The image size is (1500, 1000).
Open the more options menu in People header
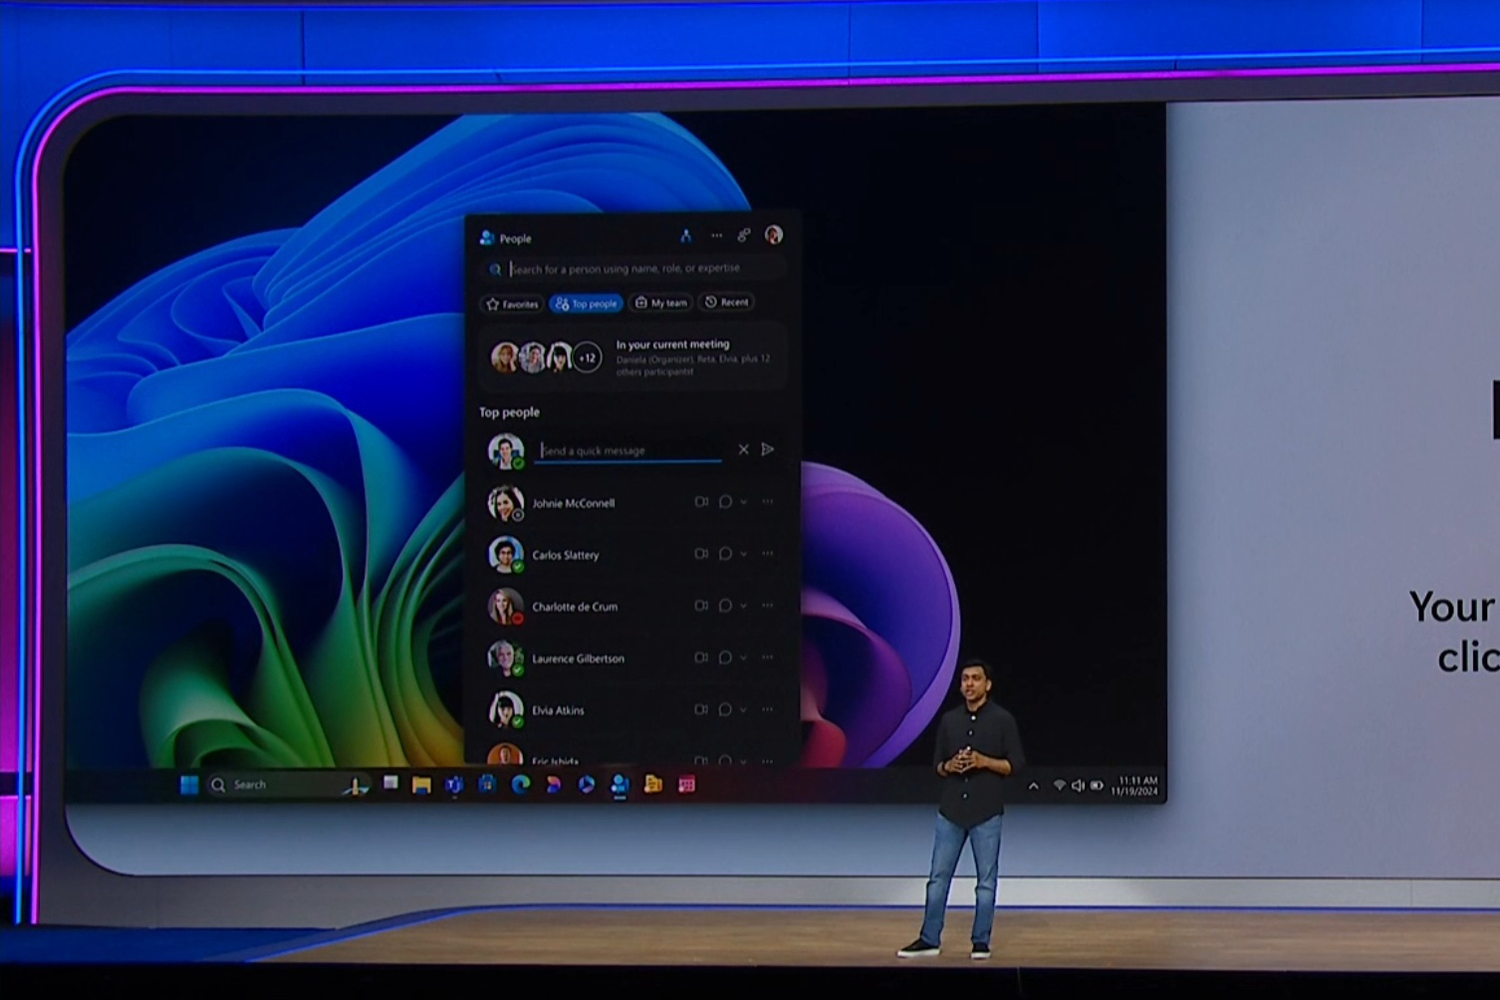(717, 236)
